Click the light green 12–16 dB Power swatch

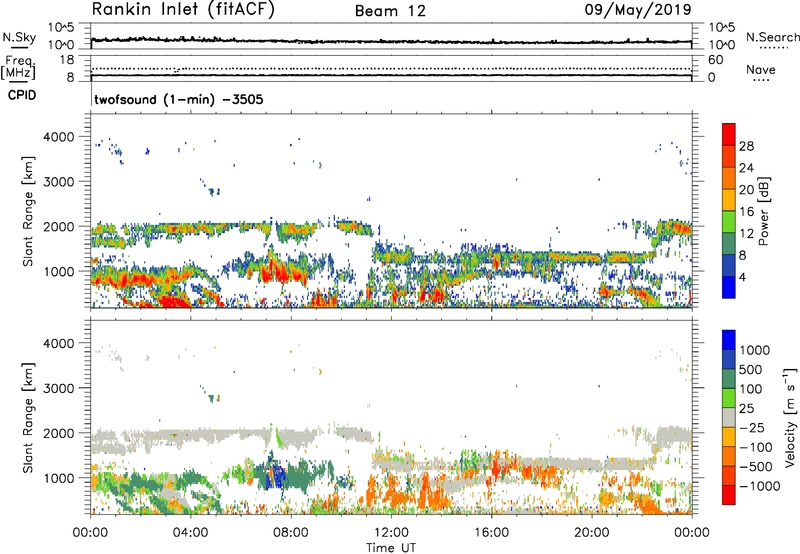point(729,221)
